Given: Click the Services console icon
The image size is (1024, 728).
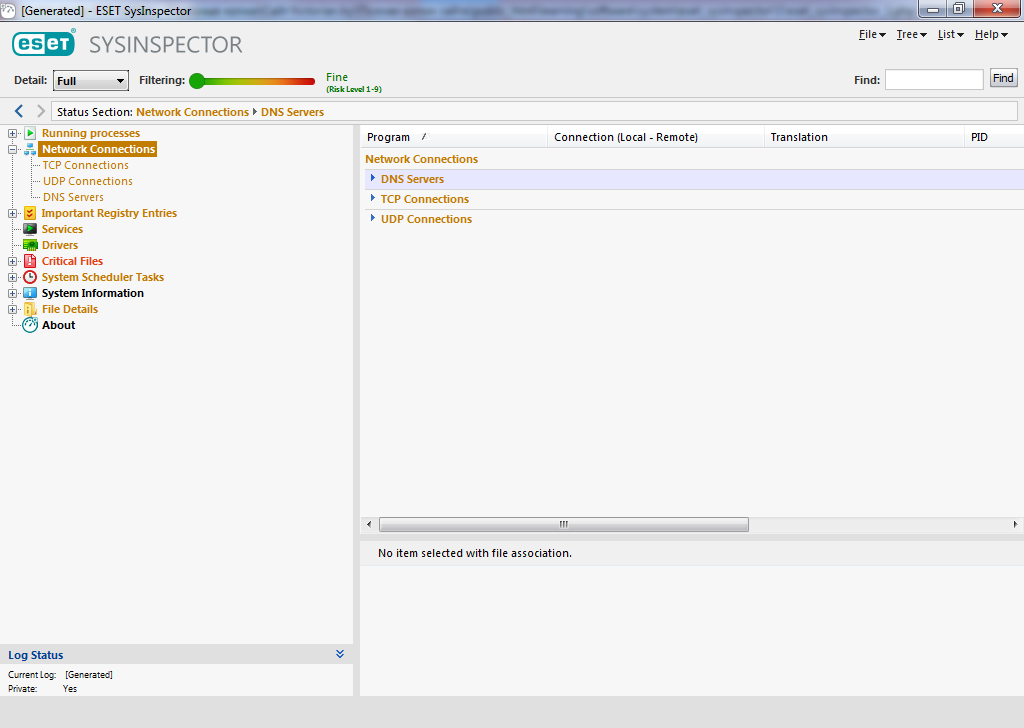Looking at the screenshot, I should pos(30,229).
